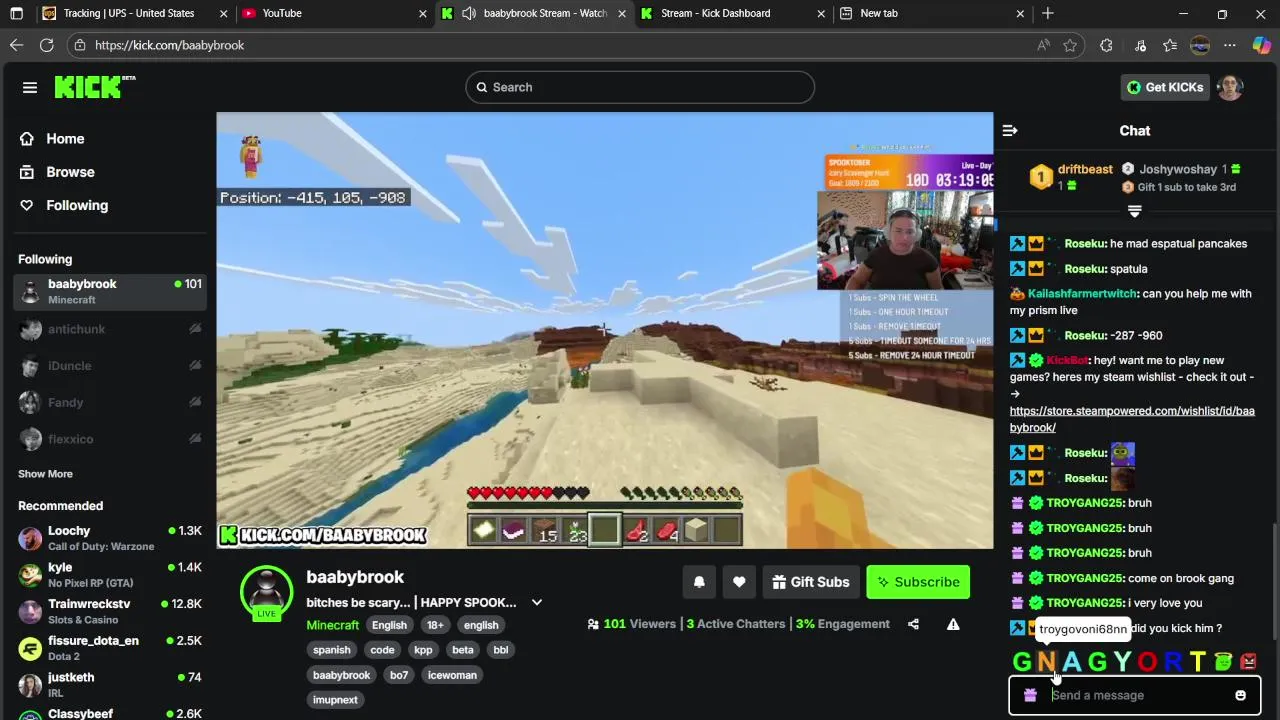Image resolution: width=1280 pixels, height=720 pixels.
Task: Click the KICK logo
Action: point(94,87)
